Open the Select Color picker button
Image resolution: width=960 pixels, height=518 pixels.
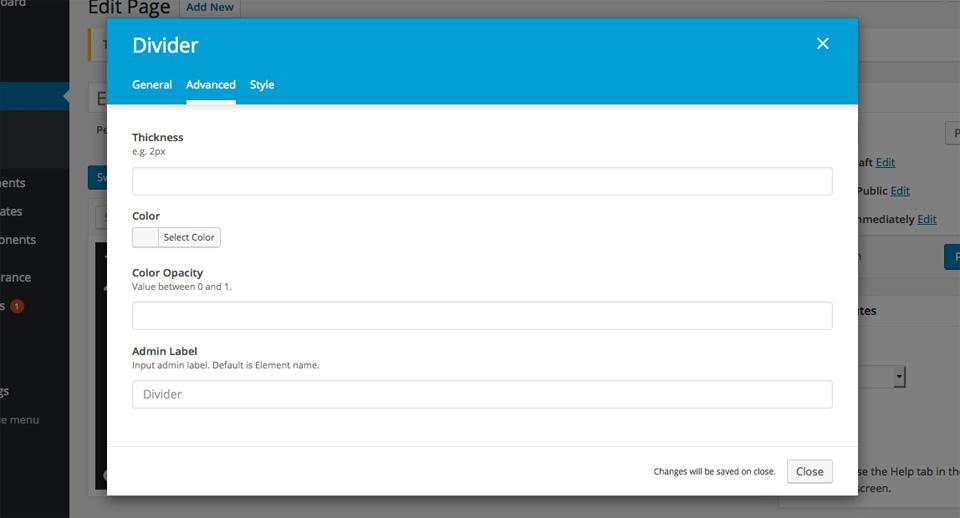click(189, 238)
